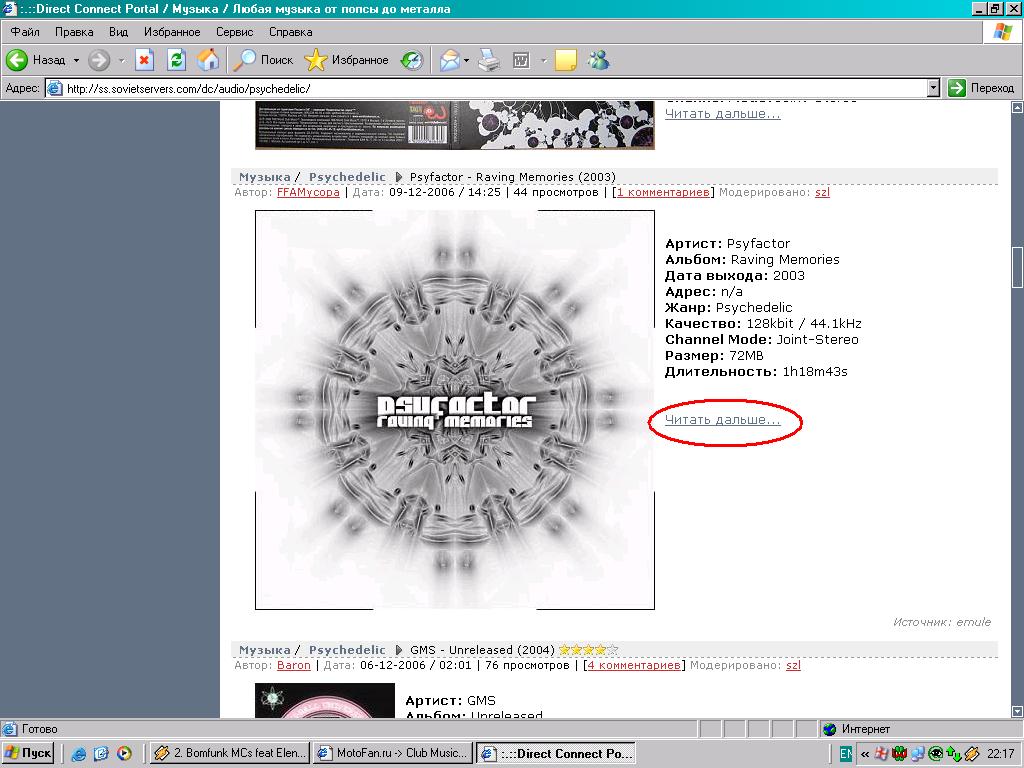Image resolution: width=1024 pixels, height=768 pixels.
Task: Switch to Bomfunk MCs Winamp taskbar button
Action: point(230,753)
